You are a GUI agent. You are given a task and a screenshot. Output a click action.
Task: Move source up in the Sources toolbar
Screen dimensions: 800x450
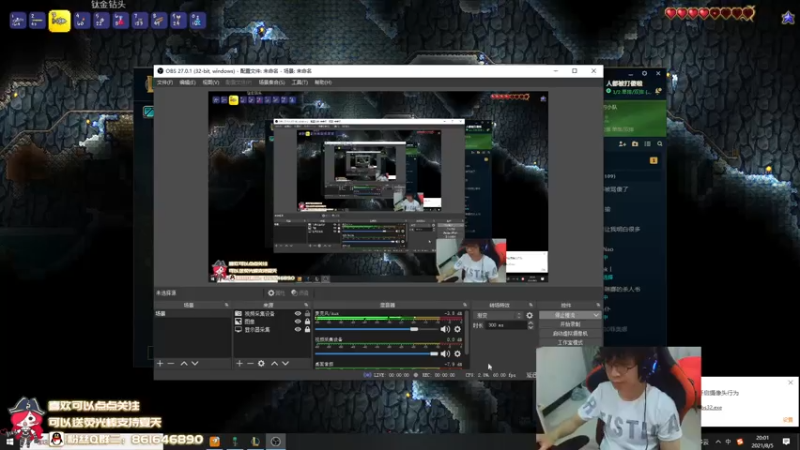274,363
